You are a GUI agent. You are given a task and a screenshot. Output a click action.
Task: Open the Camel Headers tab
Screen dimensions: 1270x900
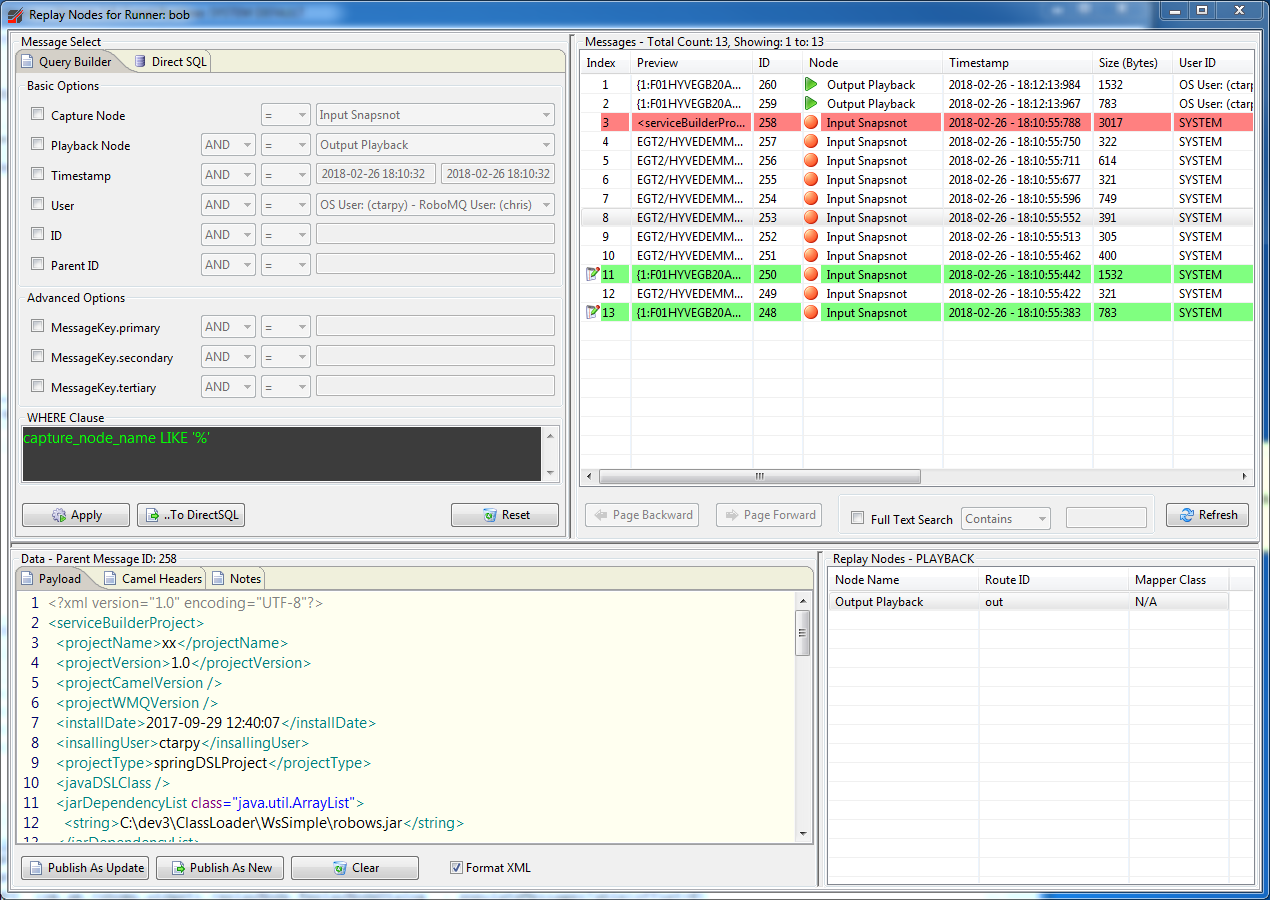pyautogui.click(x=153, y=579)
